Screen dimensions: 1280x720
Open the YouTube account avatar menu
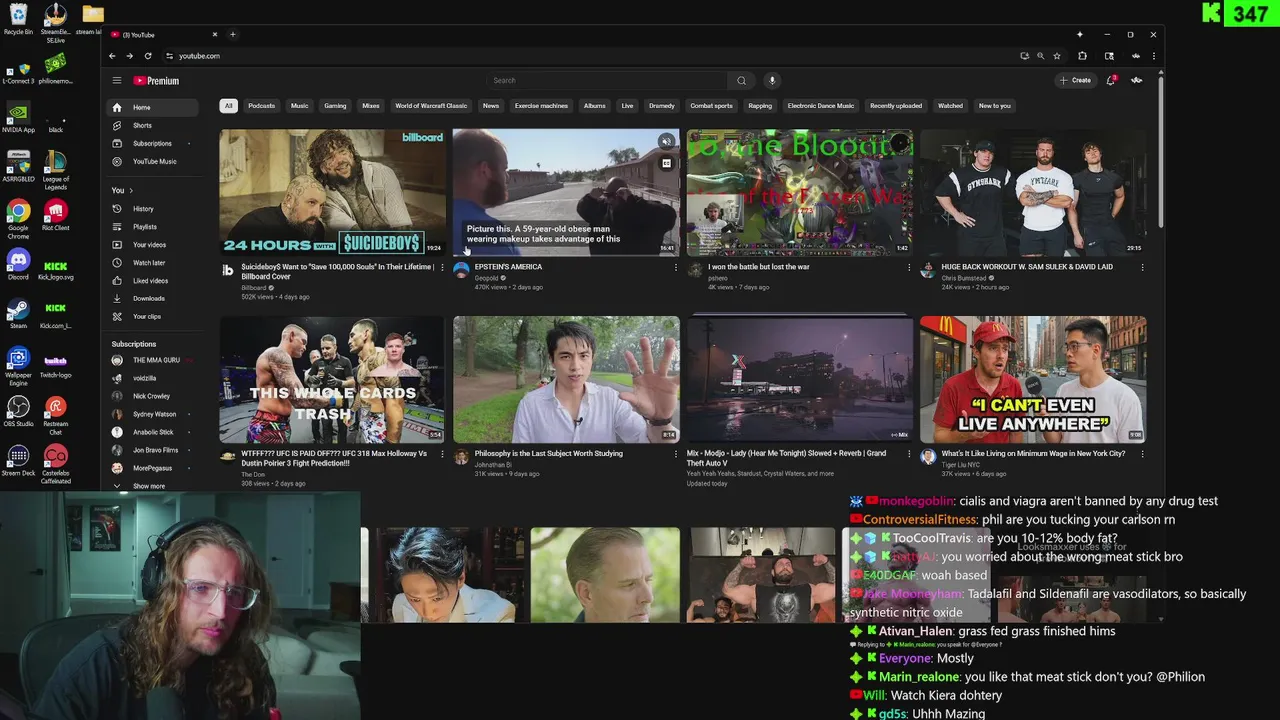(x=1137, y=80)
